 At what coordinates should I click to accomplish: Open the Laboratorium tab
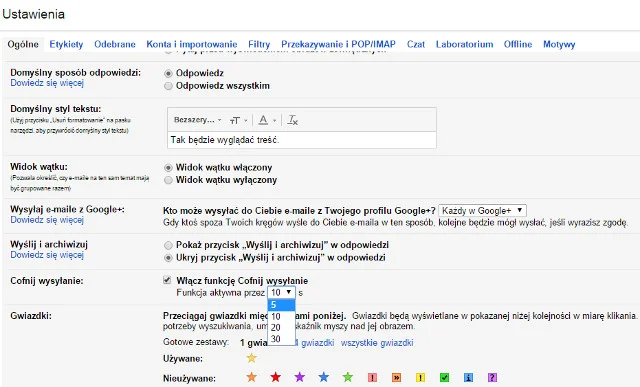pos(464,44)
